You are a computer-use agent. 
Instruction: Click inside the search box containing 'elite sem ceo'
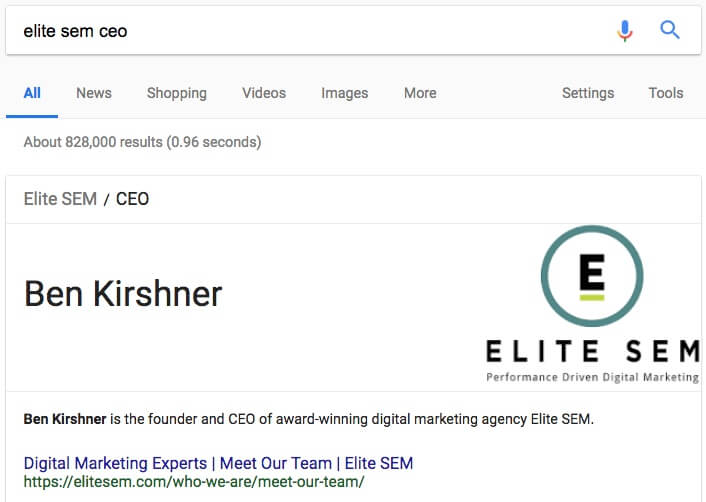(x=300, y=31)
